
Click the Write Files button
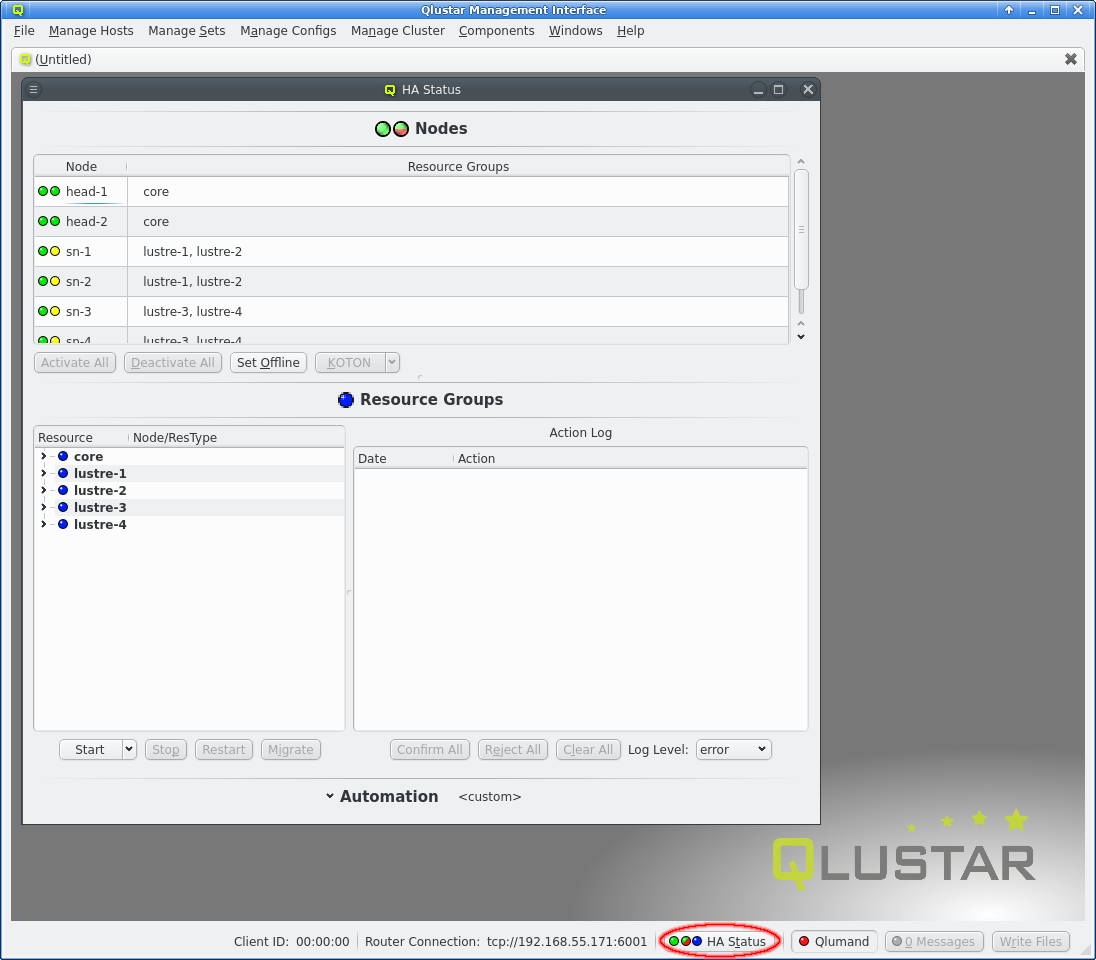1031,942
